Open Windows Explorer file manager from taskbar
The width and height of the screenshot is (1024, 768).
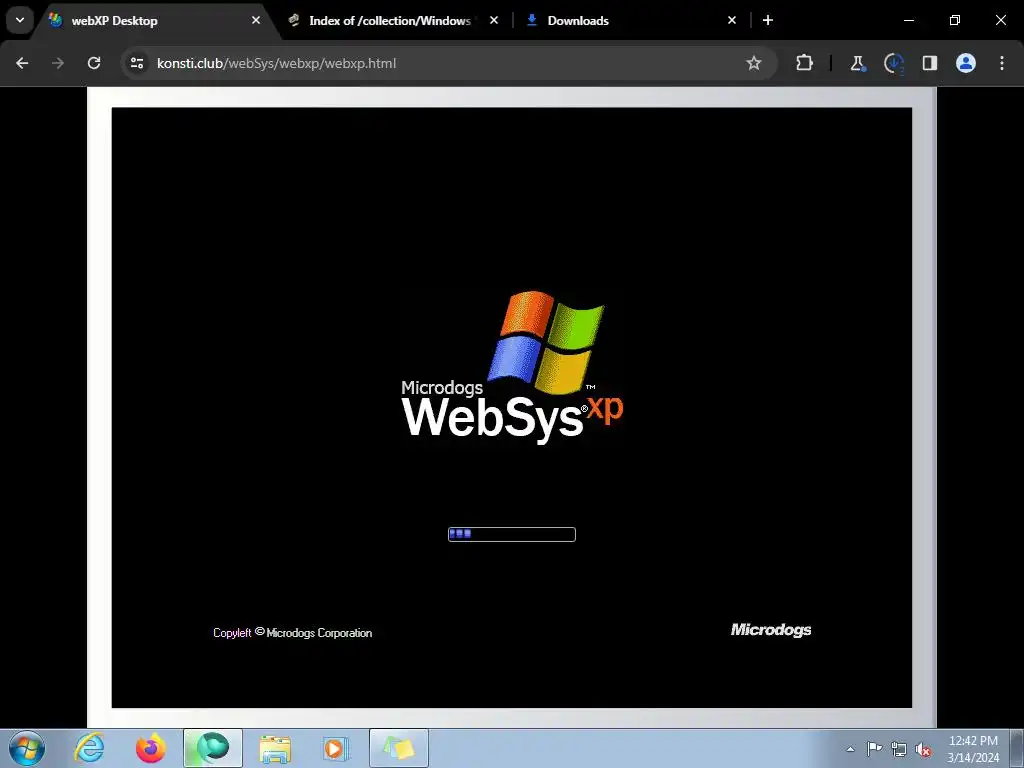[x=275, y=748]
